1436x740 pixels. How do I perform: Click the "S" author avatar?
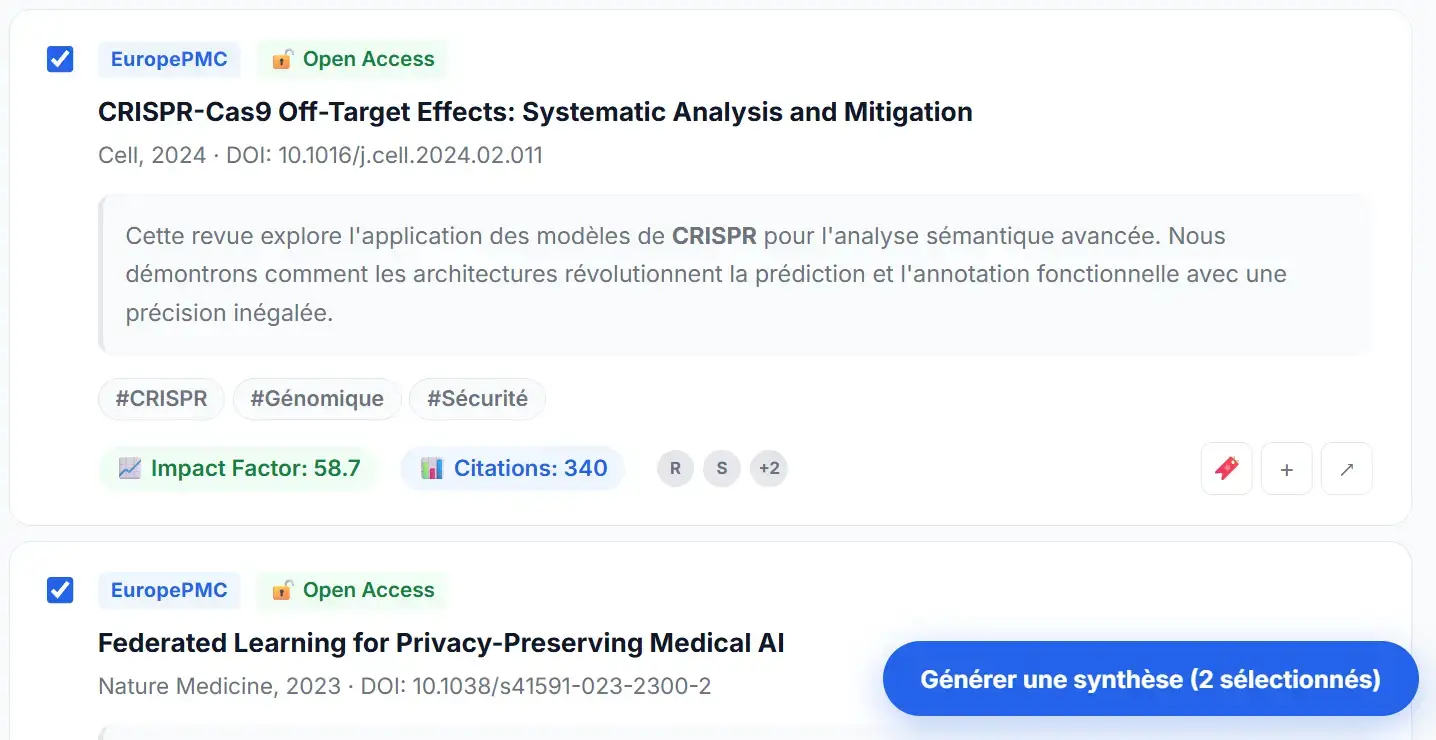[722, 468]
